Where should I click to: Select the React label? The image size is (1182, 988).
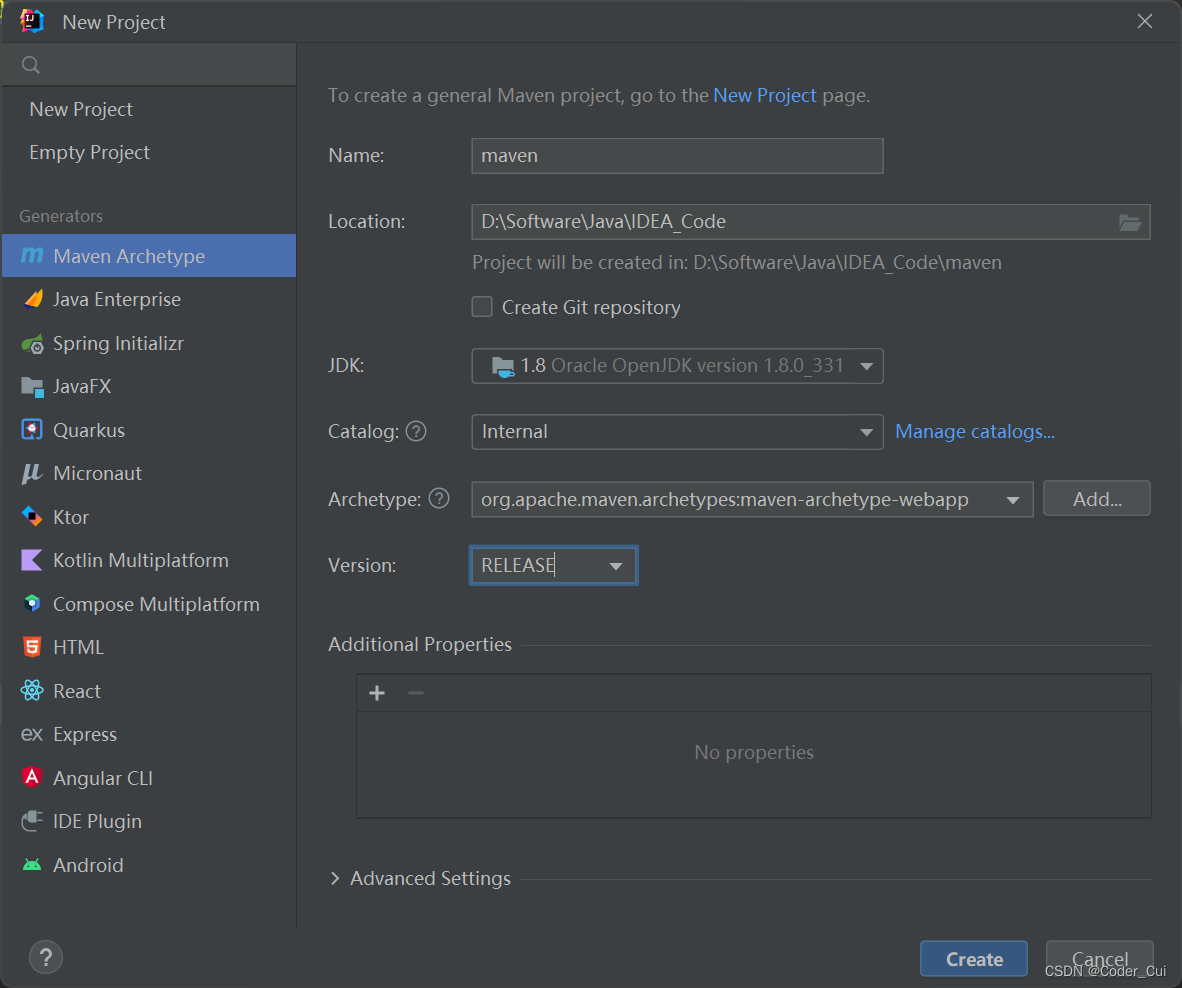(x=77, y=691)
